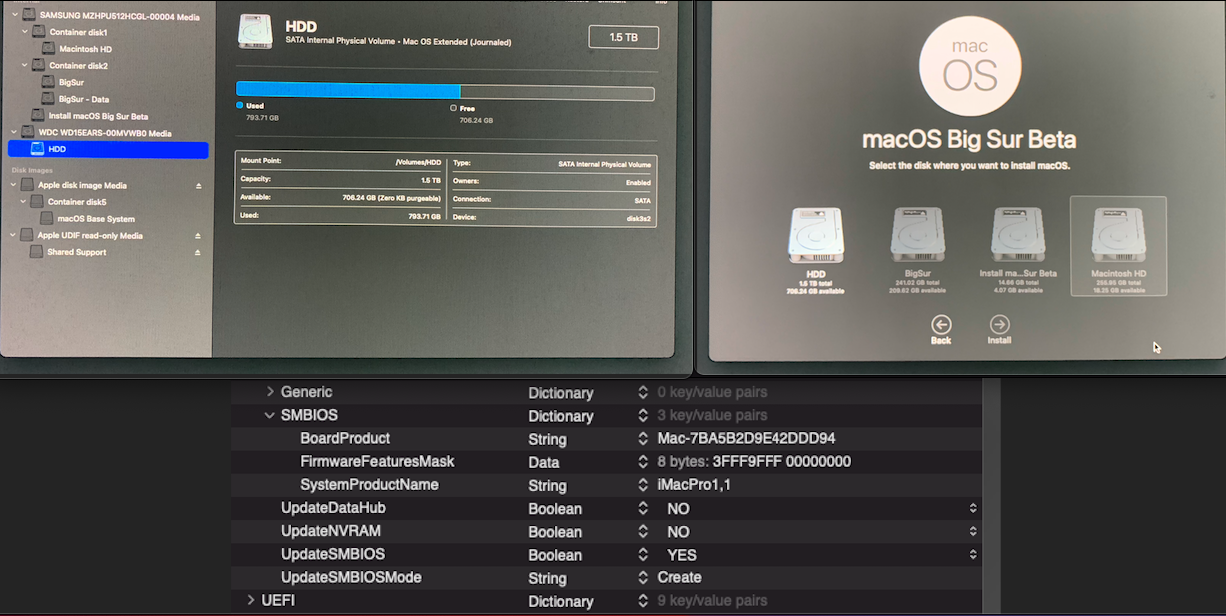Click the blue used-space portion of the usage bar
This screenshot has width=1226, height=616.
348,91
